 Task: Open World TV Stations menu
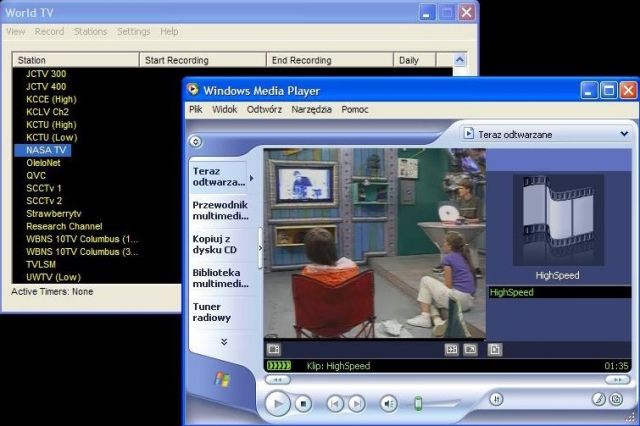91,31
